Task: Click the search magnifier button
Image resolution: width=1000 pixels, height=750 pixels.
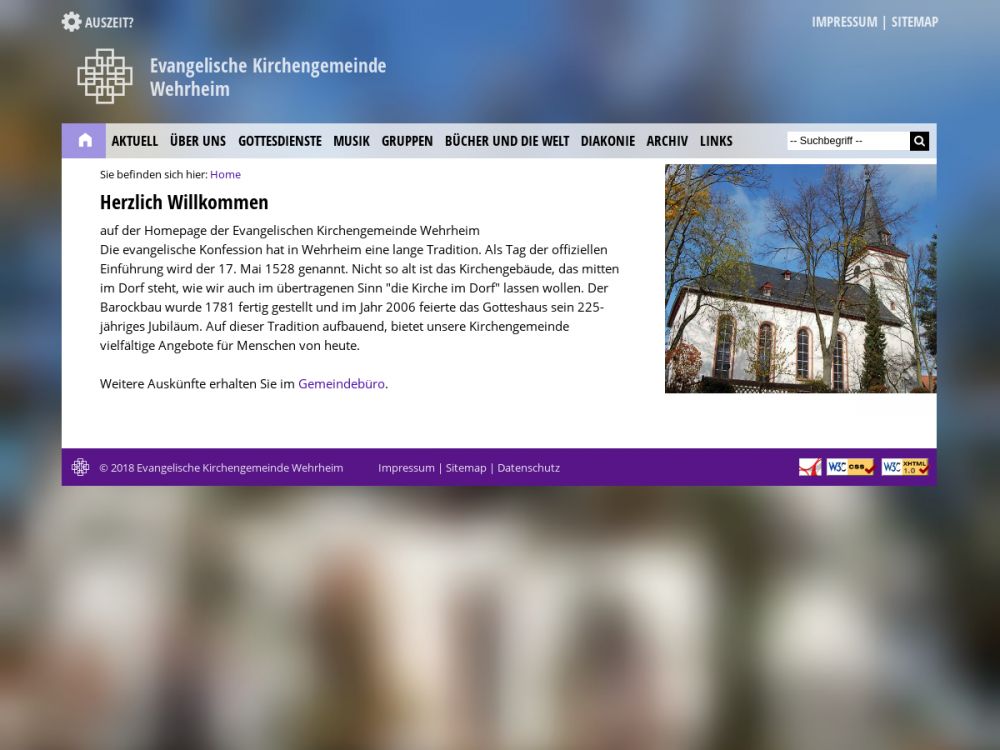Action: [x=919, y=141]
